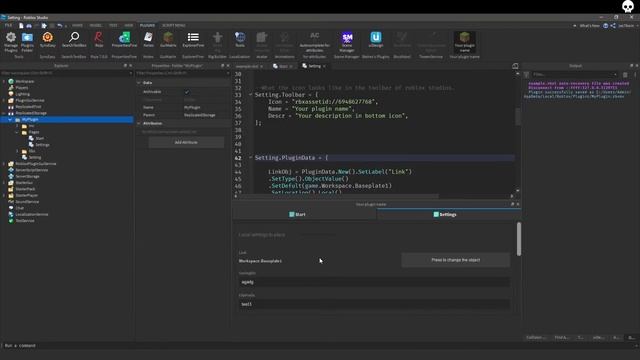Switch to the SCRIPT MENU ribbon tab

pos(173,25)
